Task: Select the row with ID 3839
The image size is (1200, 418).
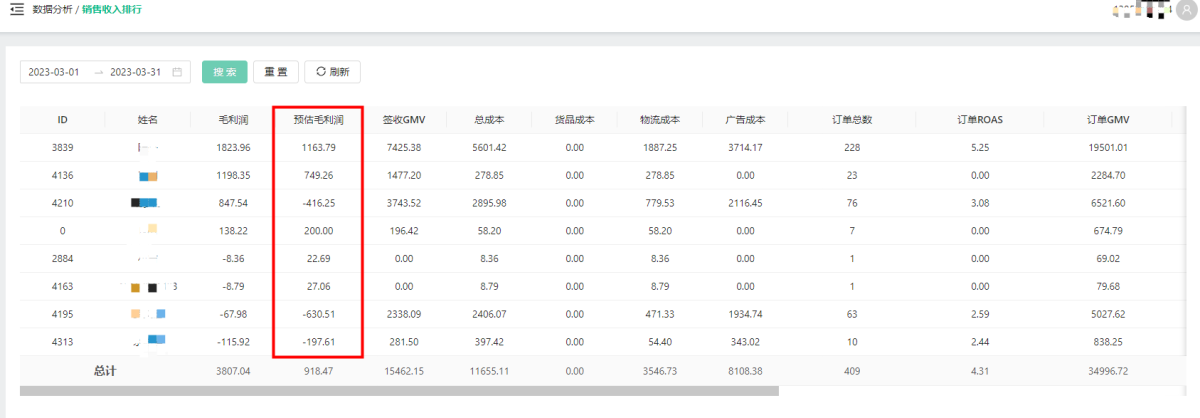Action: tap(62, 148)
